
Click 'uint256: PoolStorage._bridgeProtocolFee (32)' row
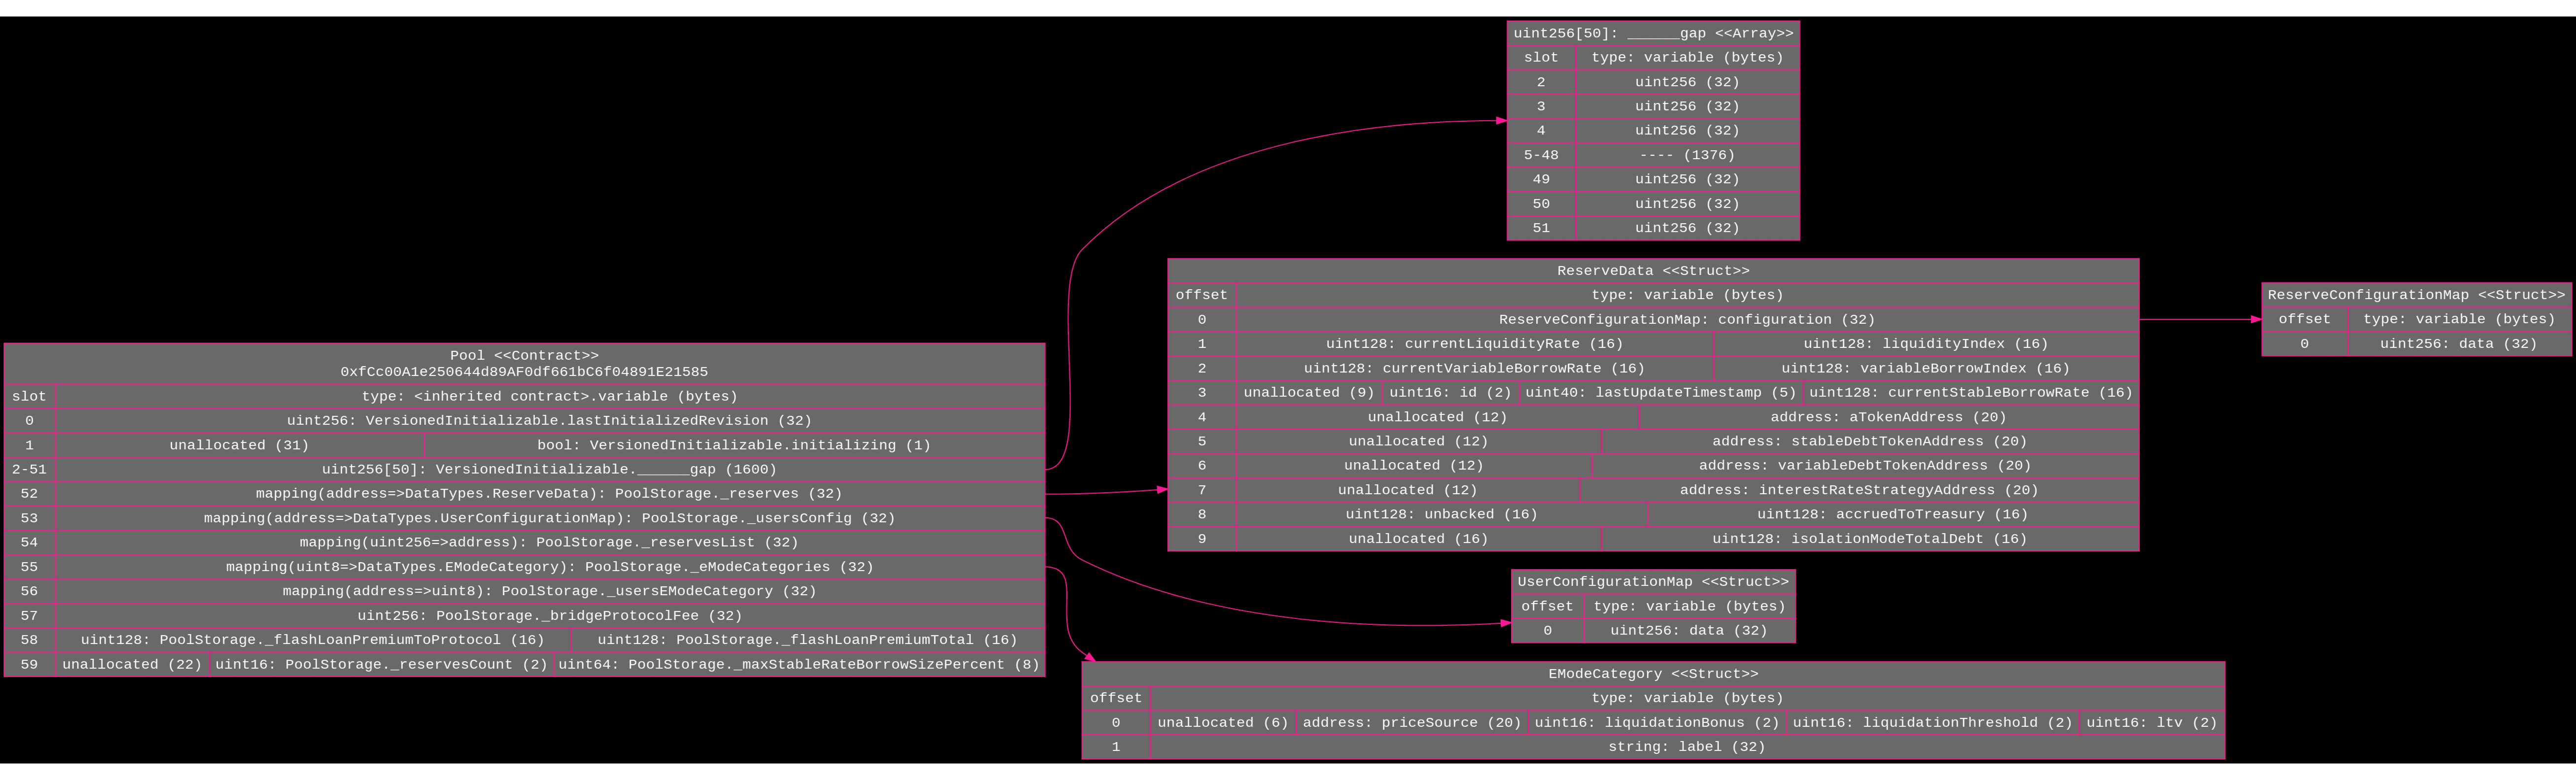coord(549,616)
